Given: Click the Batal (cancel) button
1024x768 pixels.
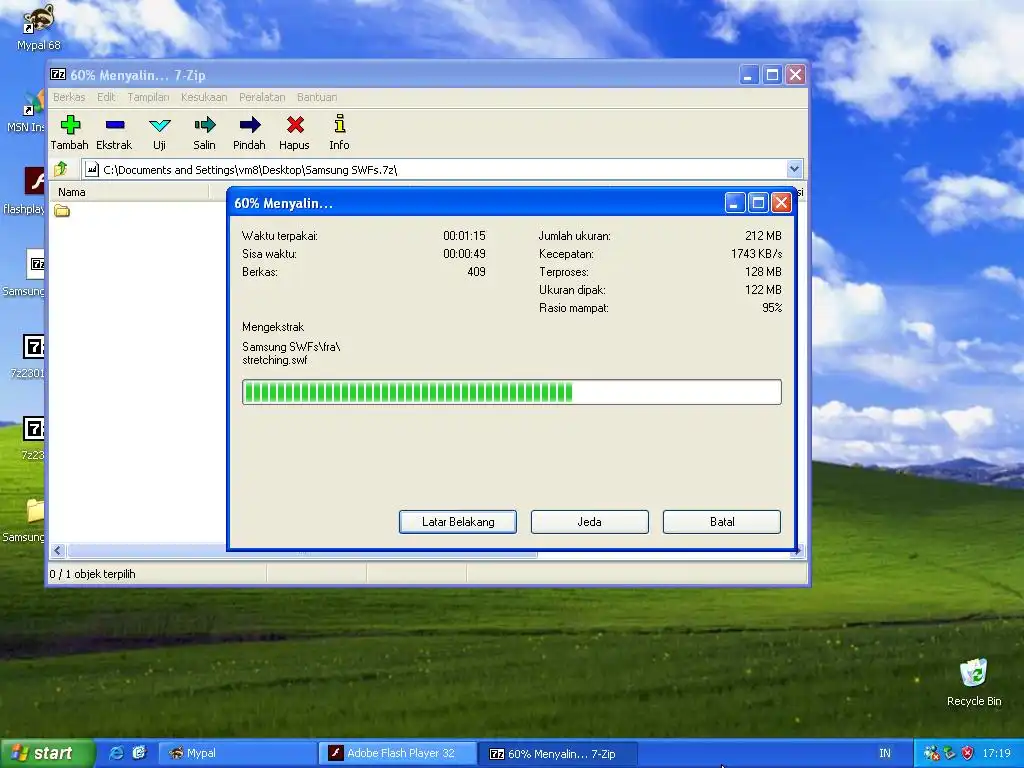Looking at the screenshot, I should (722, 522).
